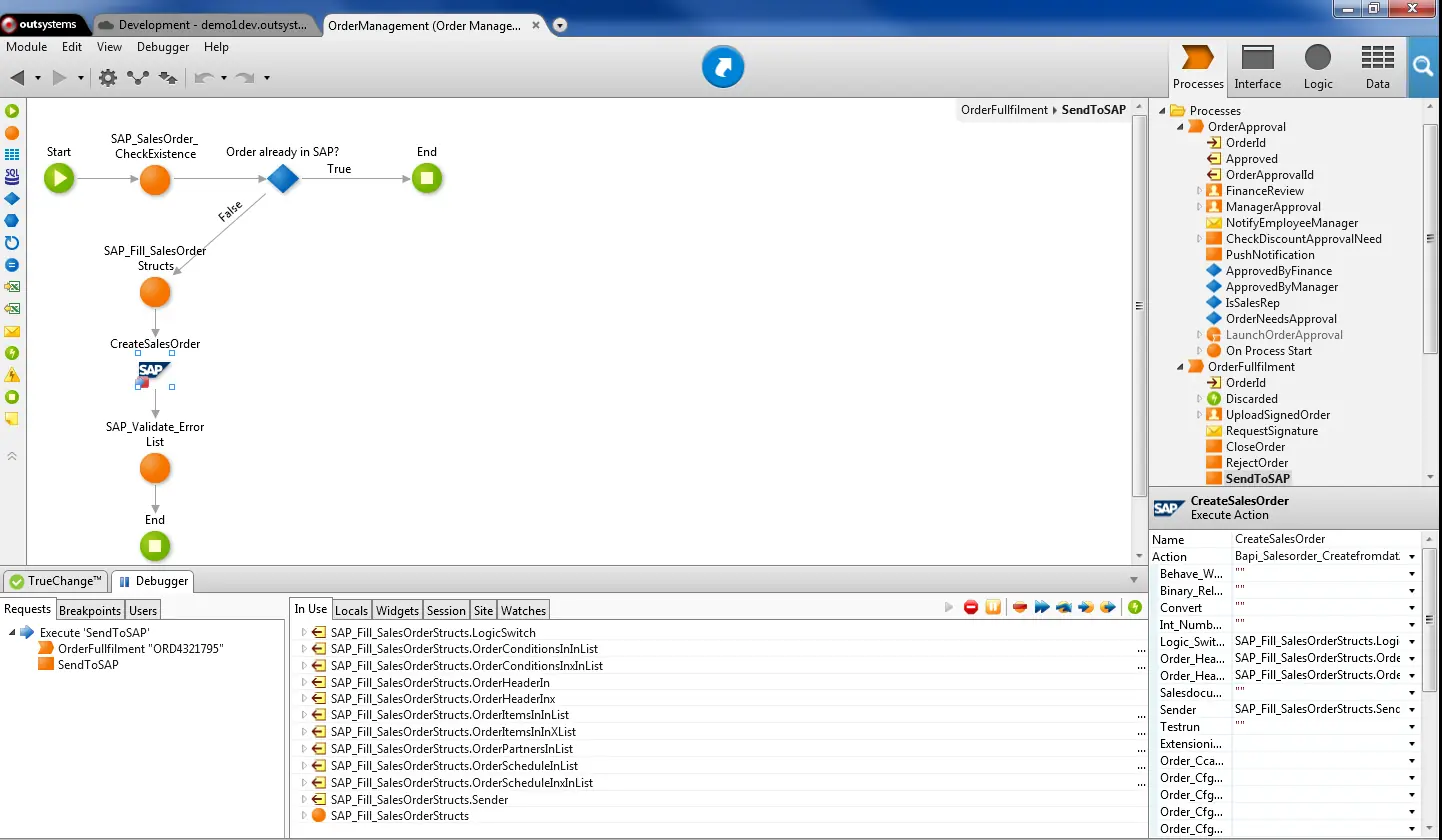Screen dimensions: 1442x840
Task: Select CheckDiscountApprovalNeed in the tree
Action: pos(1304,239)
